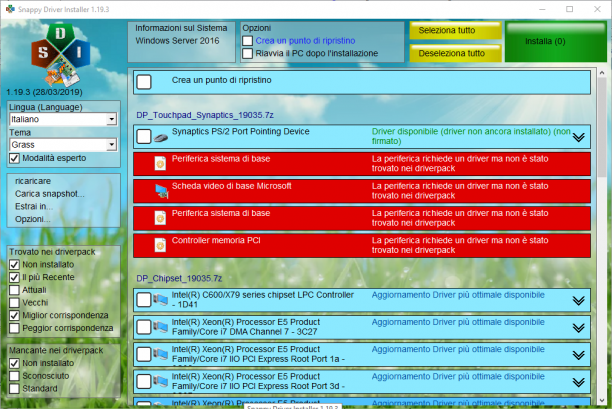Select the Root Port 1a driver checkbox
Image resolution: width=612 pixels, height=409 pixels.
tap(144, 354)
